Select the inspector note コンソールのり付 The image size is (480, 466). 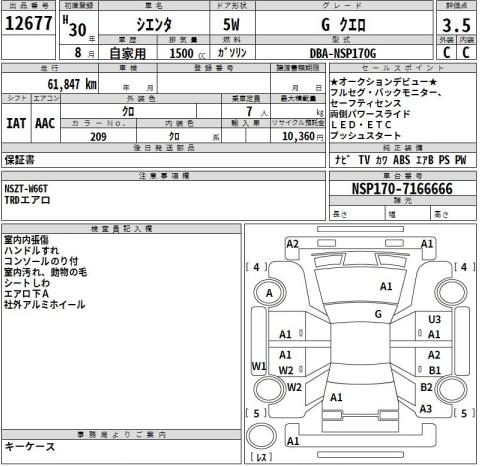(41, 261)
